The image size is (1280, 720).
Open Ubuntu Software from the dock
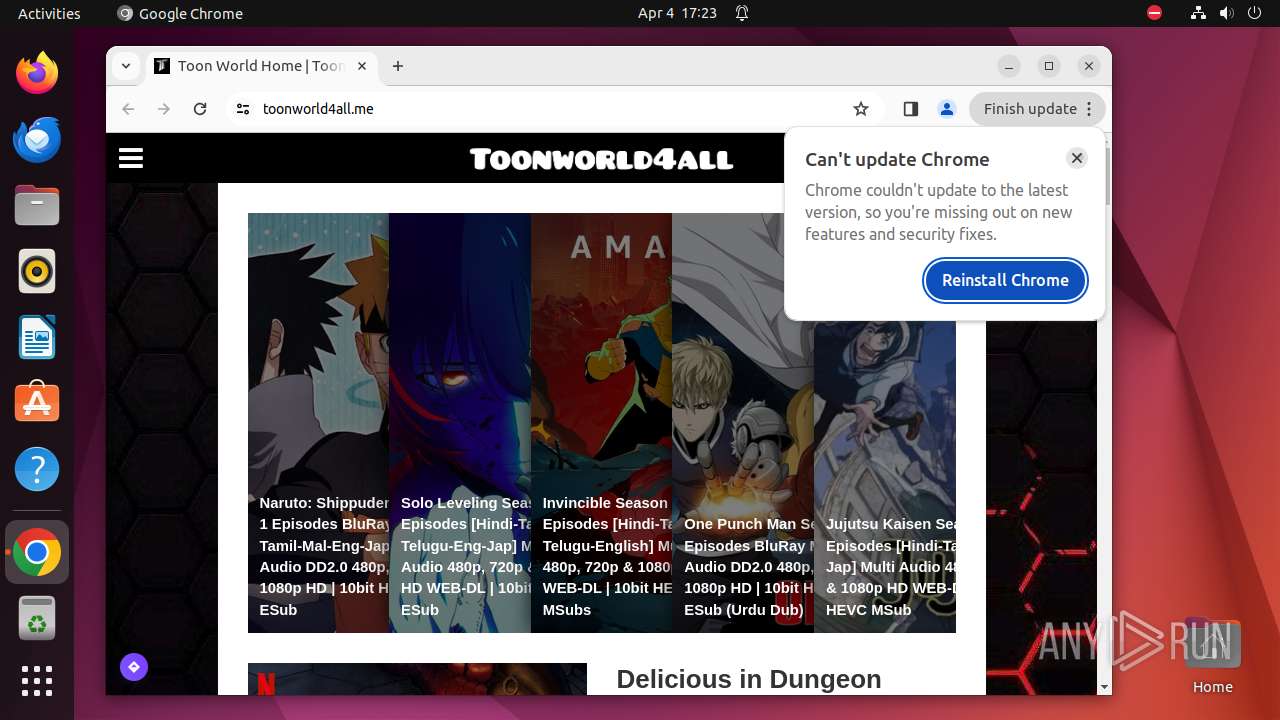[x=37, y=403]
